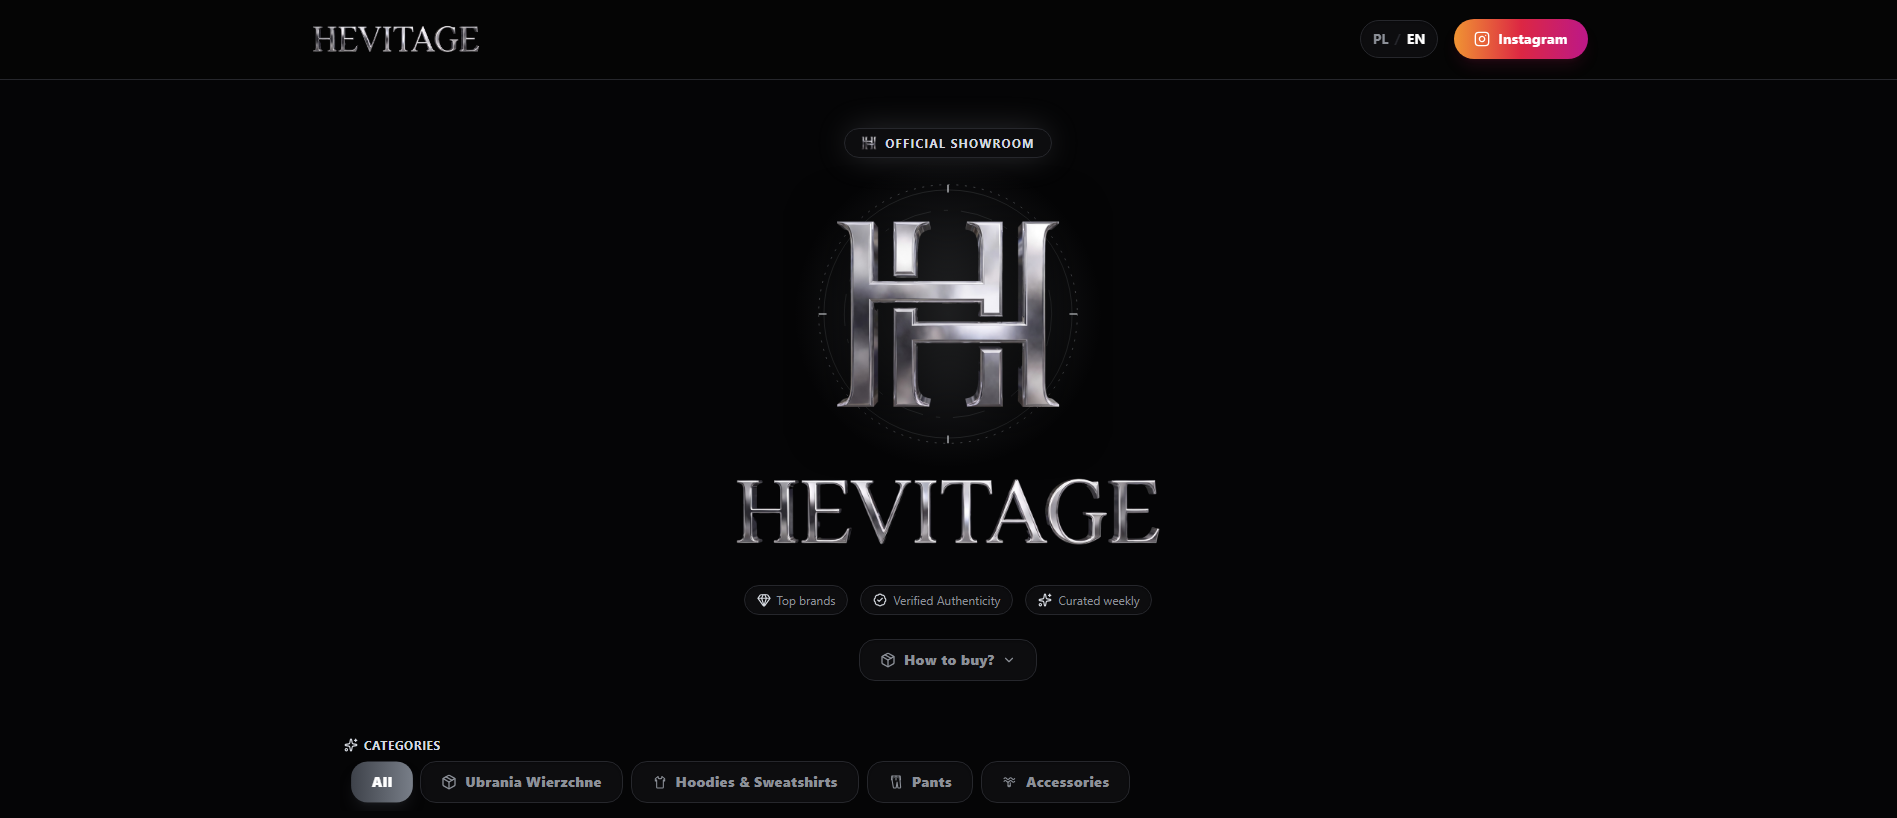The width and height of the screenshot is (1897, 818).
Task: Expand the How to buy? dropdown
Action: (x=948, y=660)
